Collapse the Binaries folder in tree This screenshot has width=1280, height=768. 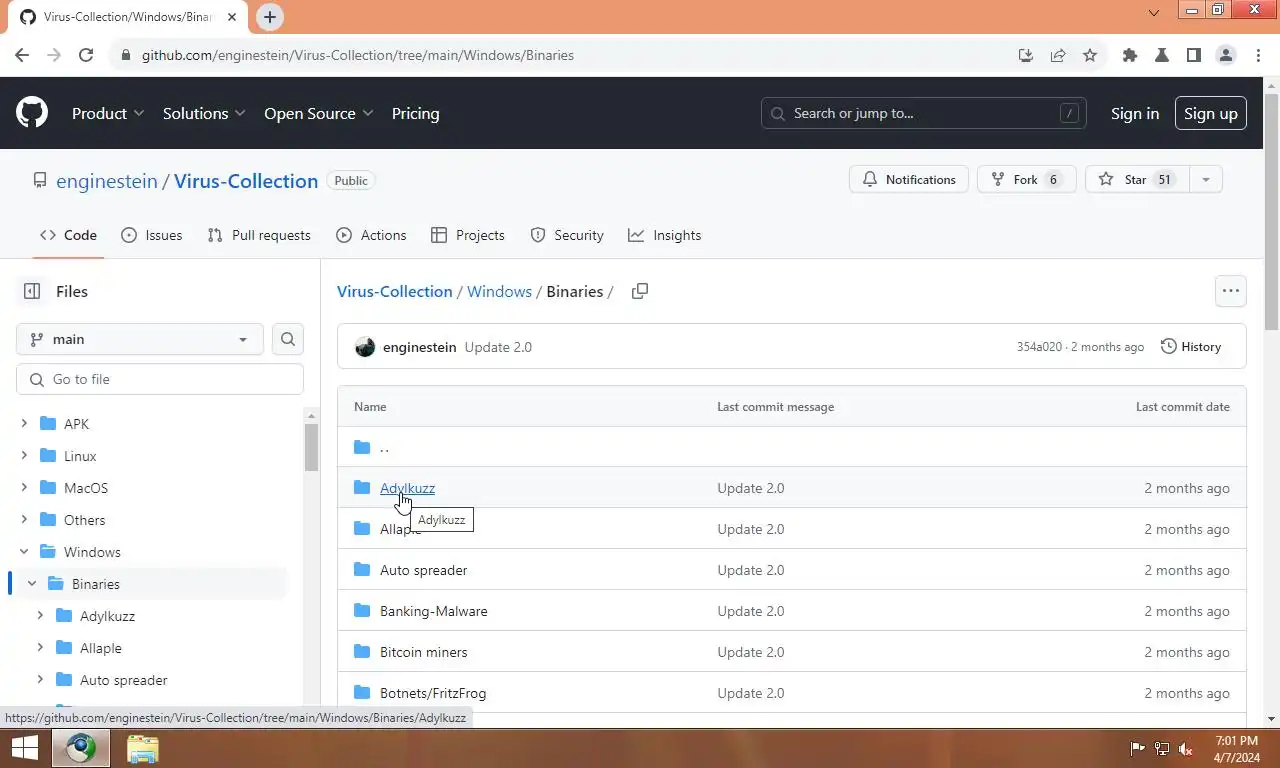pyautogui.click(x=32, y=584)
